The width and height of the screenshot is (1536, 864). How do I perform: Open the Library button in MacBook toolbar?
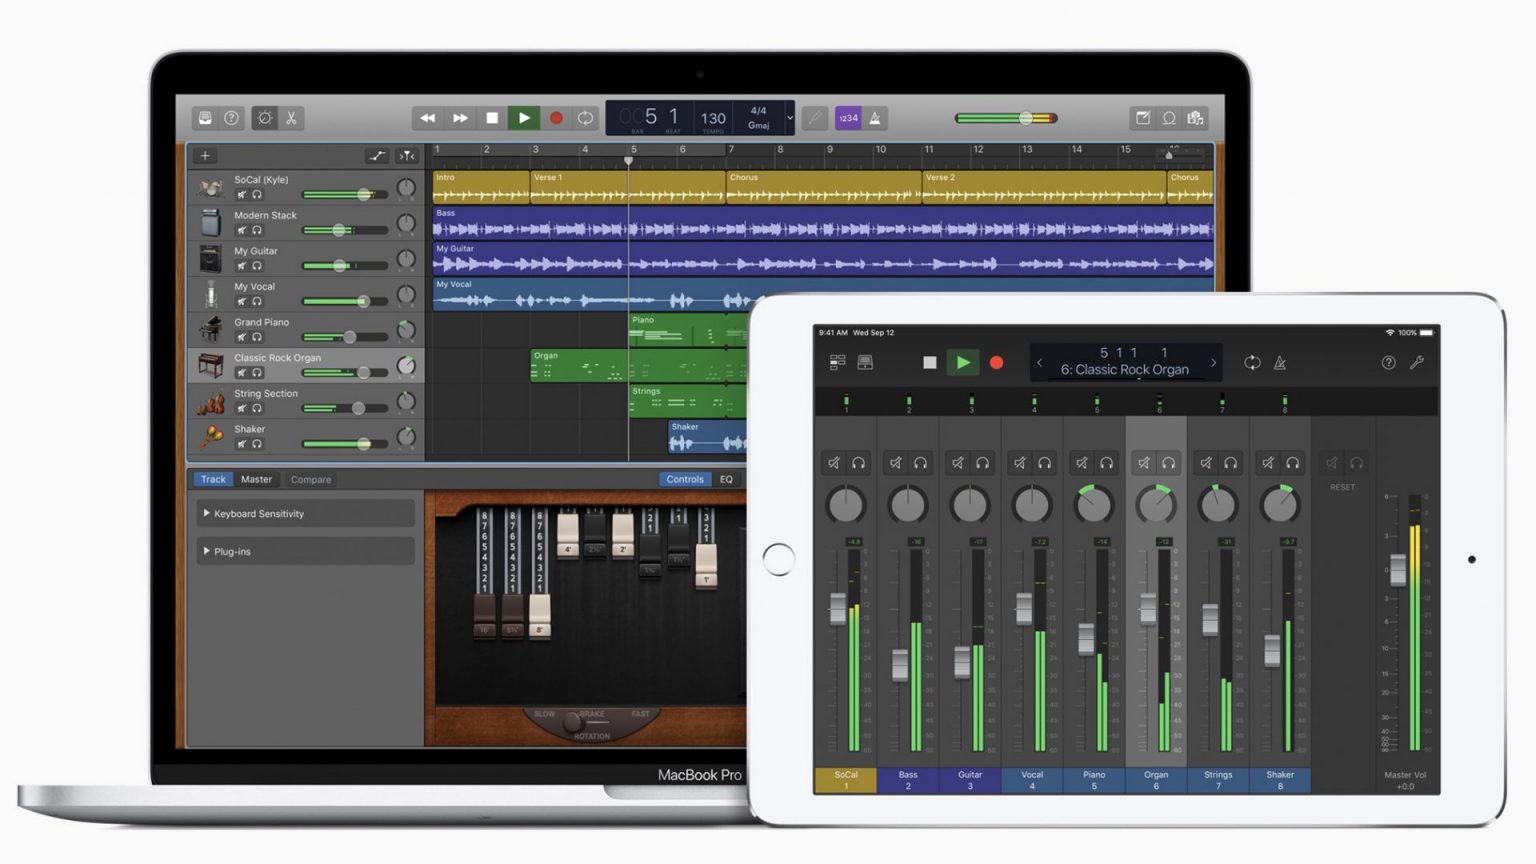[205, 118]
